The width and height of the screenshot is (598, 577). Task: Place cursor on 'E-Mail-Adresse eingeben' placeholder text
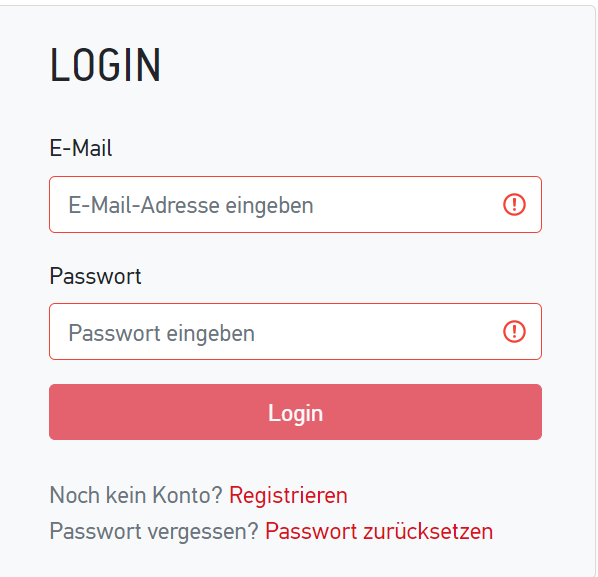pyautogui.click(x=191, y=206)
